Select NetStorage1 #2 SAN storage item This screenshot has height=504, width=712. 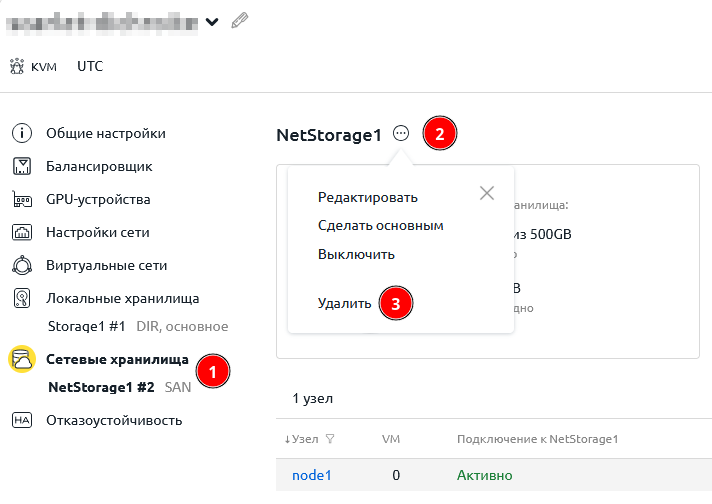101,386
